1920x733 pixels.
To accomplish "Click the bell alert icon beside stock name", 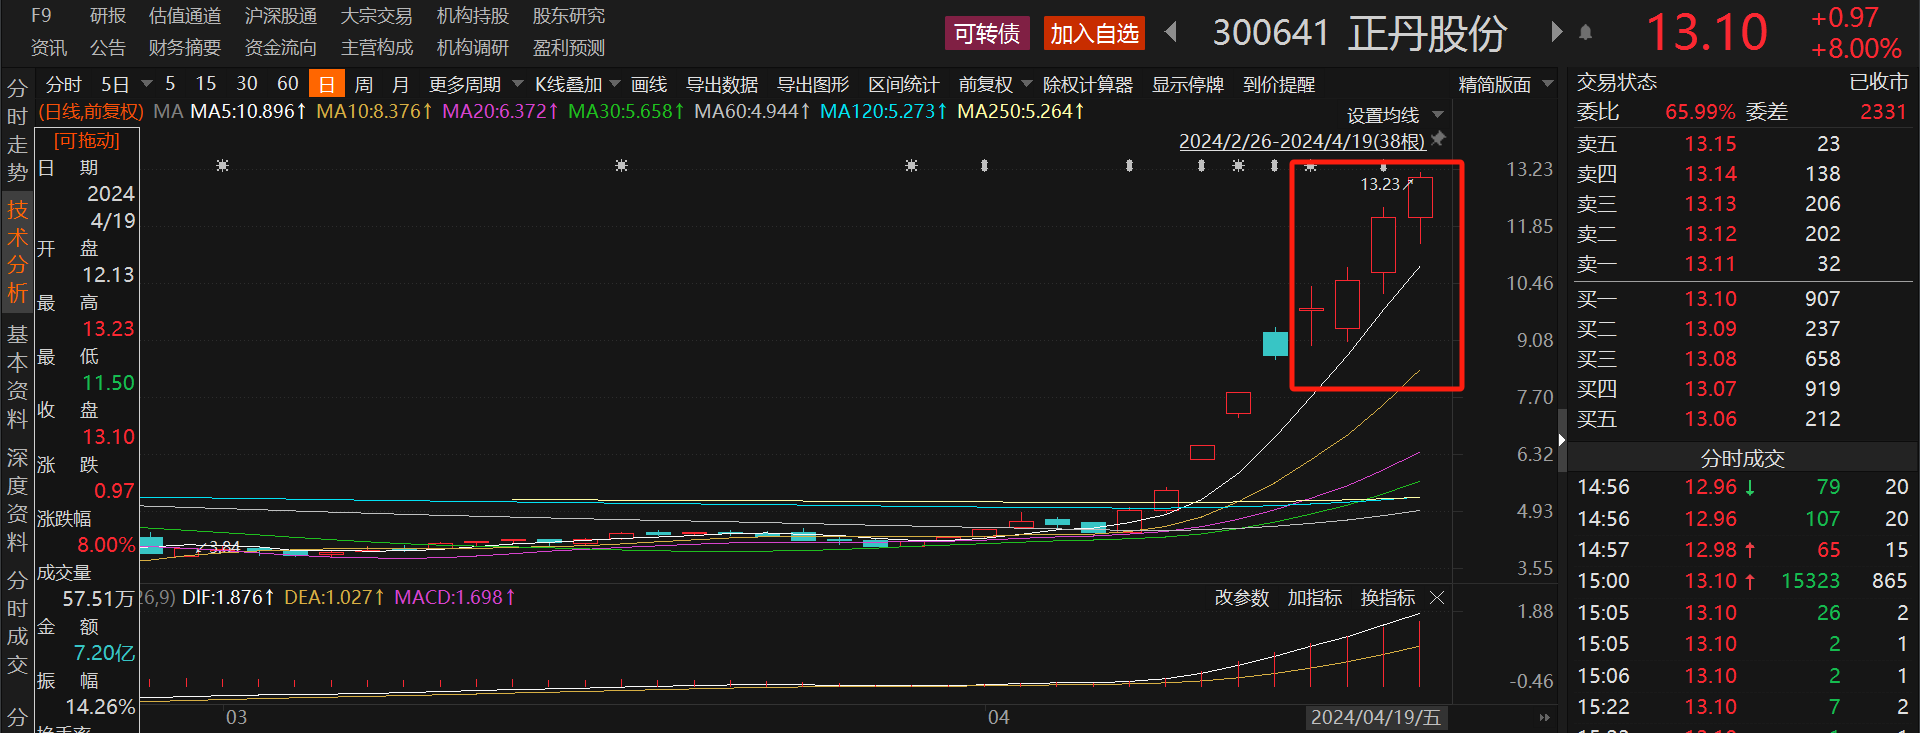I will coord(1585,33).
